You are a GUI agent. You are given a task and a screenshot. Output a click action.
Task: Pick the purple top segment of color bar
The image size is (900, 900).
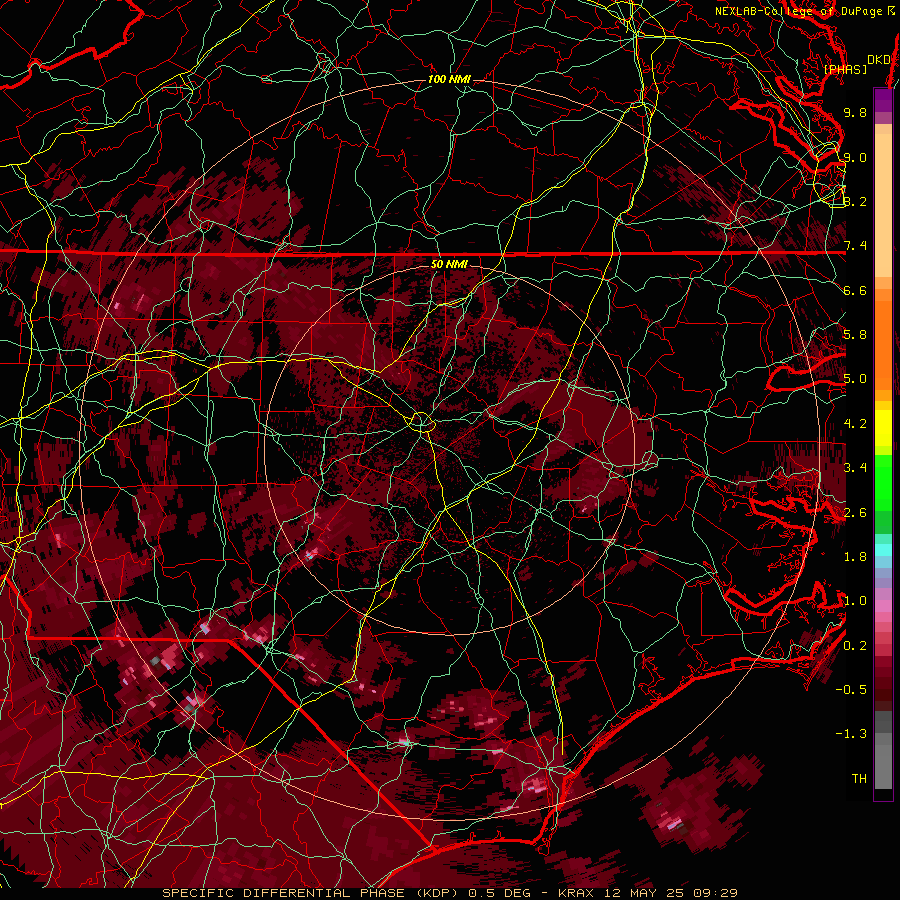(883, 100)
